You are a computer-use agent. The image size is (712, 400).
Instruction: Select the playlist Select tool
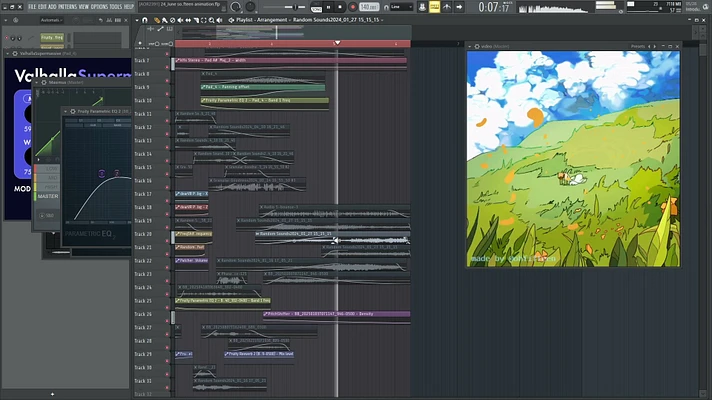click(x=203, y=20)
